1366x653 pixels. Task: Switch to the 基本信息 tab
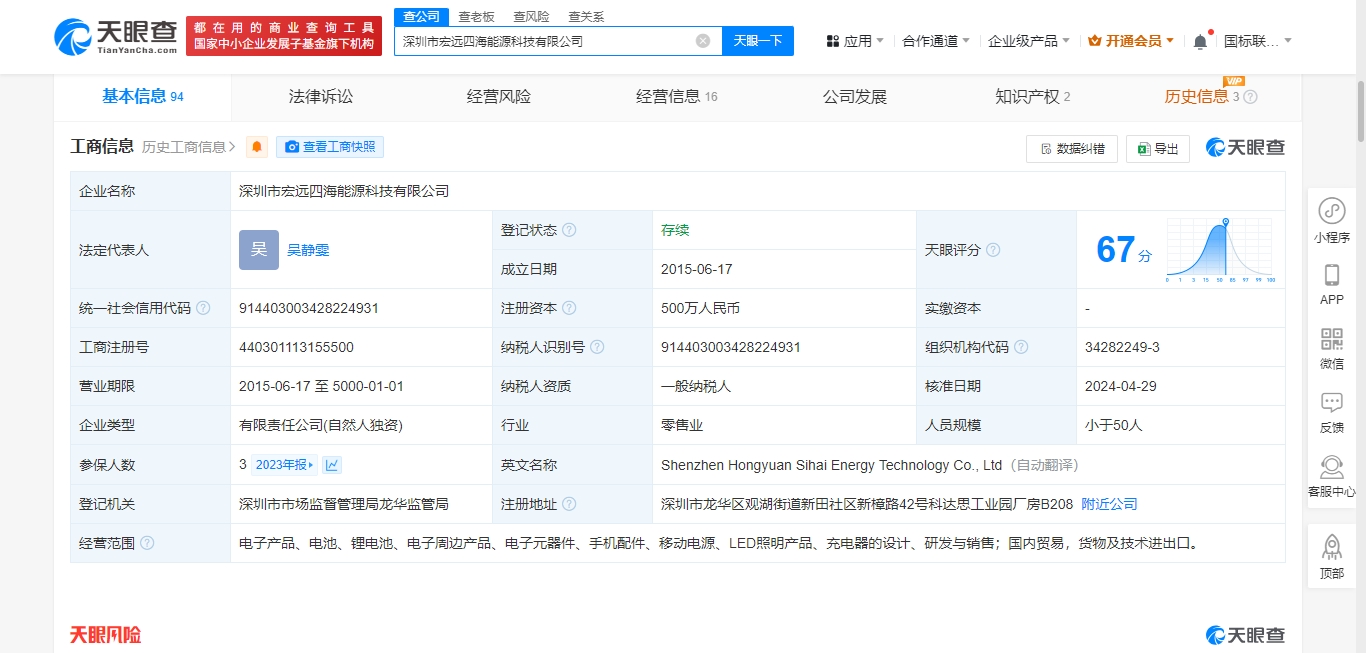point(142,97)
